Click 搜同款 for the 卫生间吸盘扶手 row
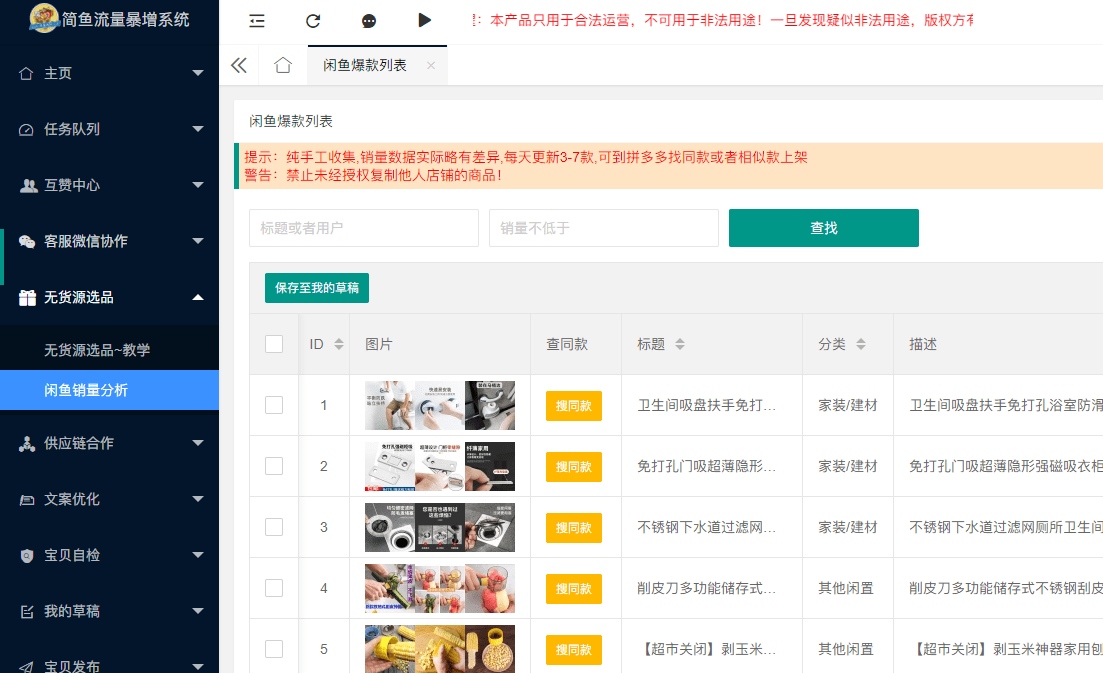Screen dimensions: 1103x673 [x=573, y=406]
